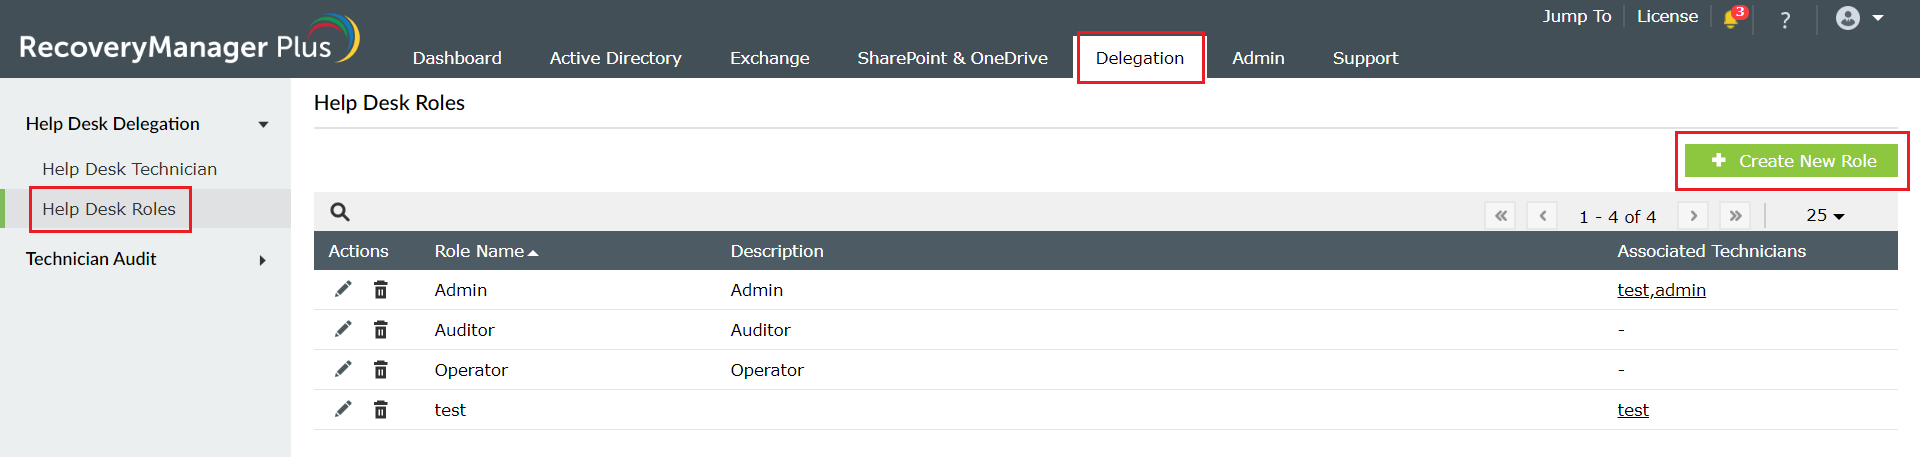Click the Create New Role button
Screen dimensions: 1920x457
coord(1791,161)
